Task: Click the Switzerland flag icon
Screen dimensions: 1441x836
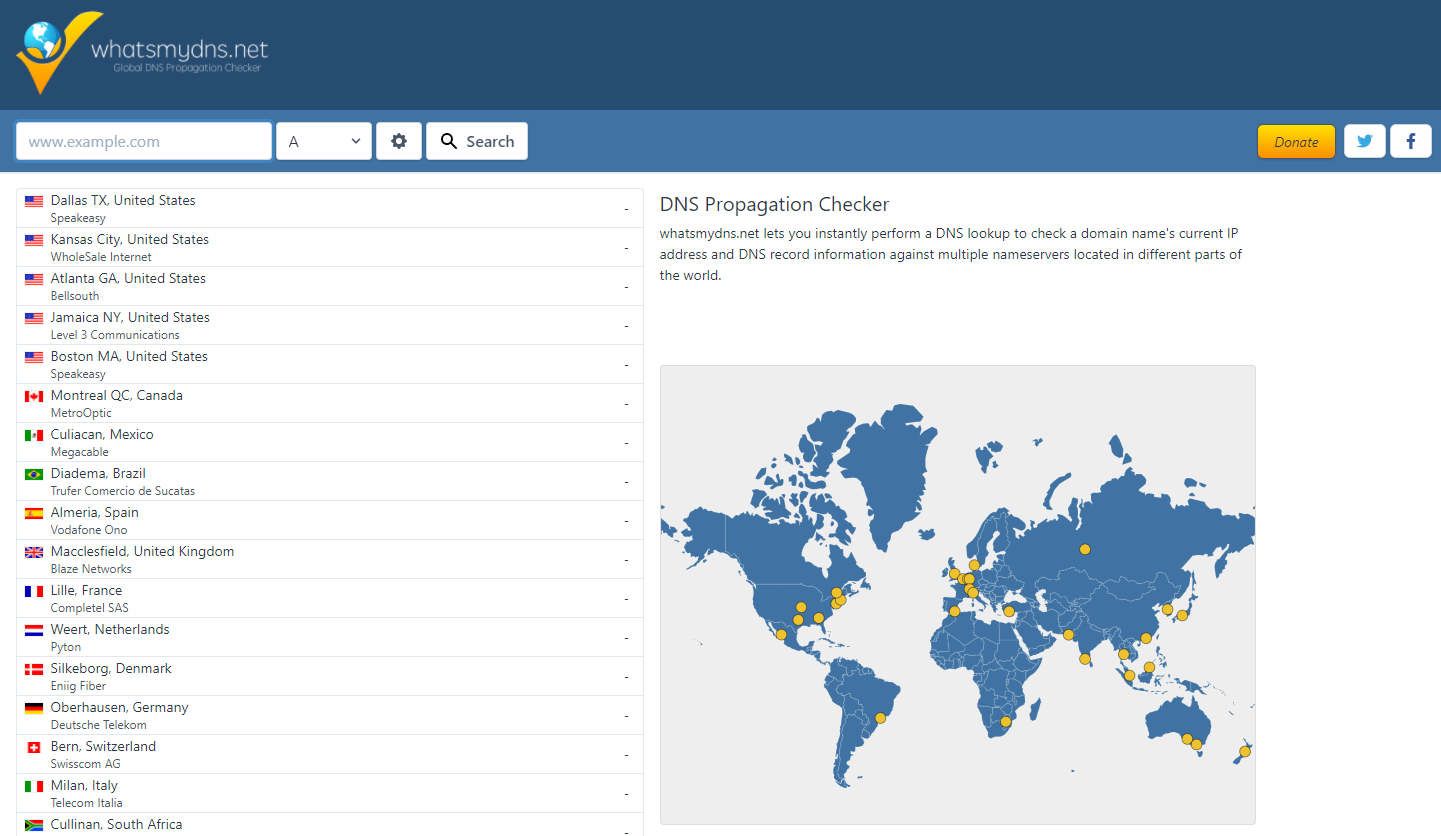Action: [x=34, y=747]
